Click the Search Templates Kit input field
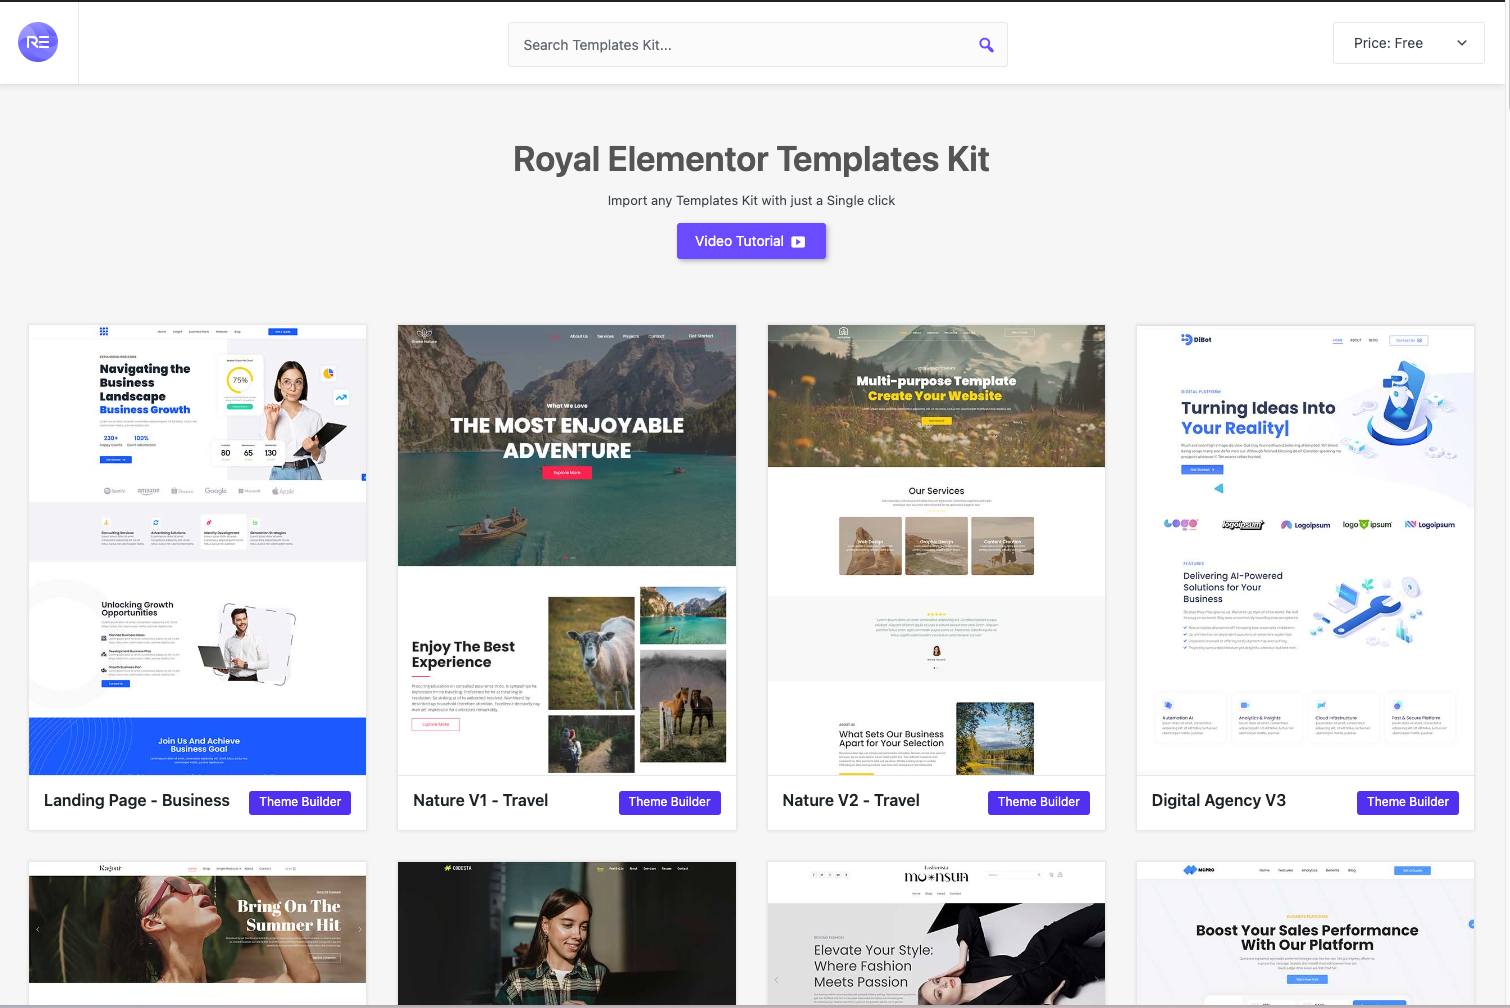Image resolution: width=1510 pixels, height=1008 pixels. coord(757,45)
